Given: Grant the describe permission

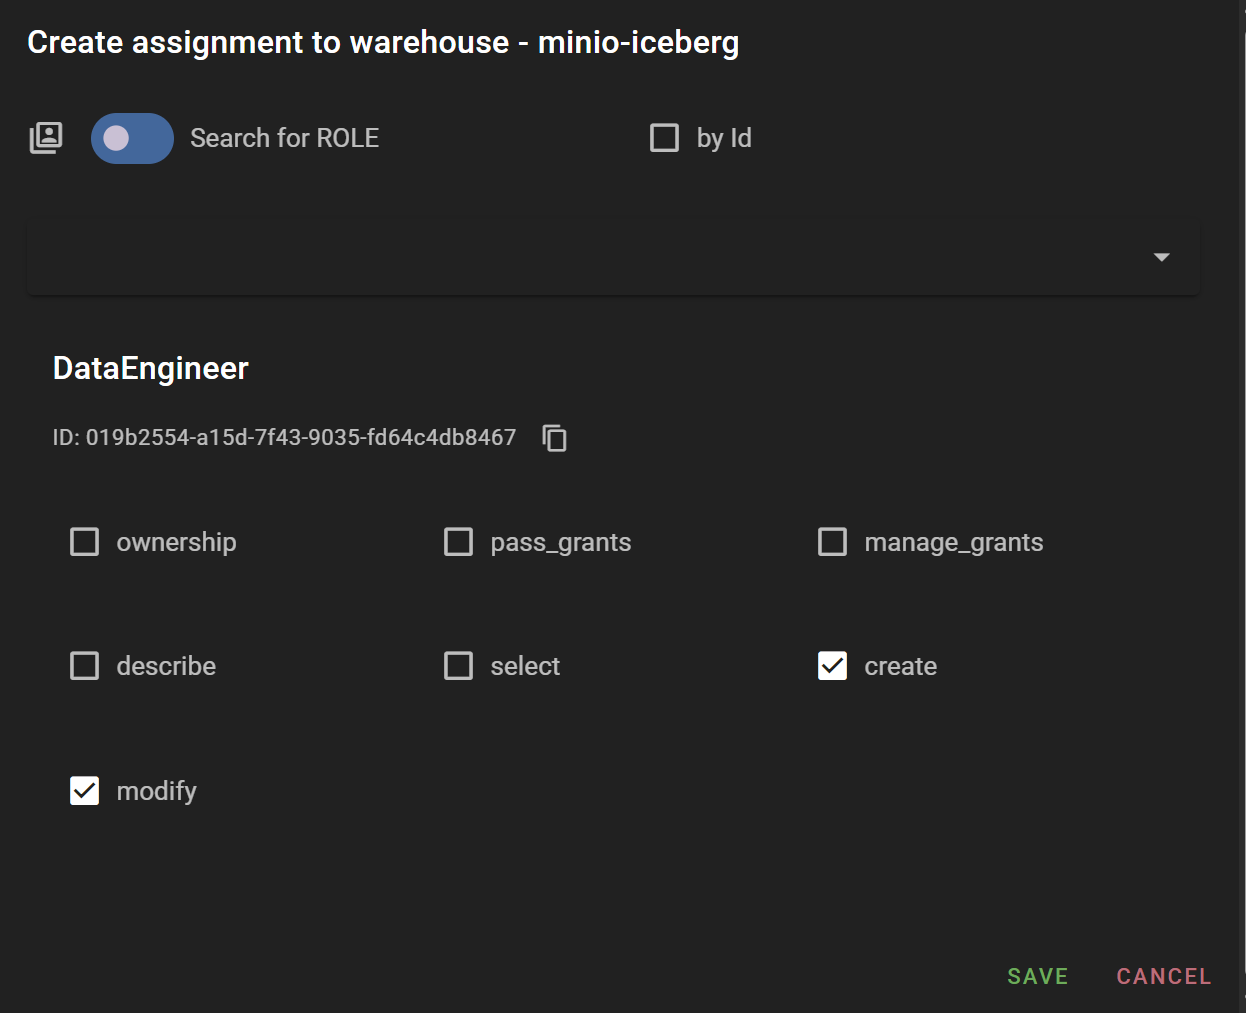Looking at the screenshot, I should (85, 666).
